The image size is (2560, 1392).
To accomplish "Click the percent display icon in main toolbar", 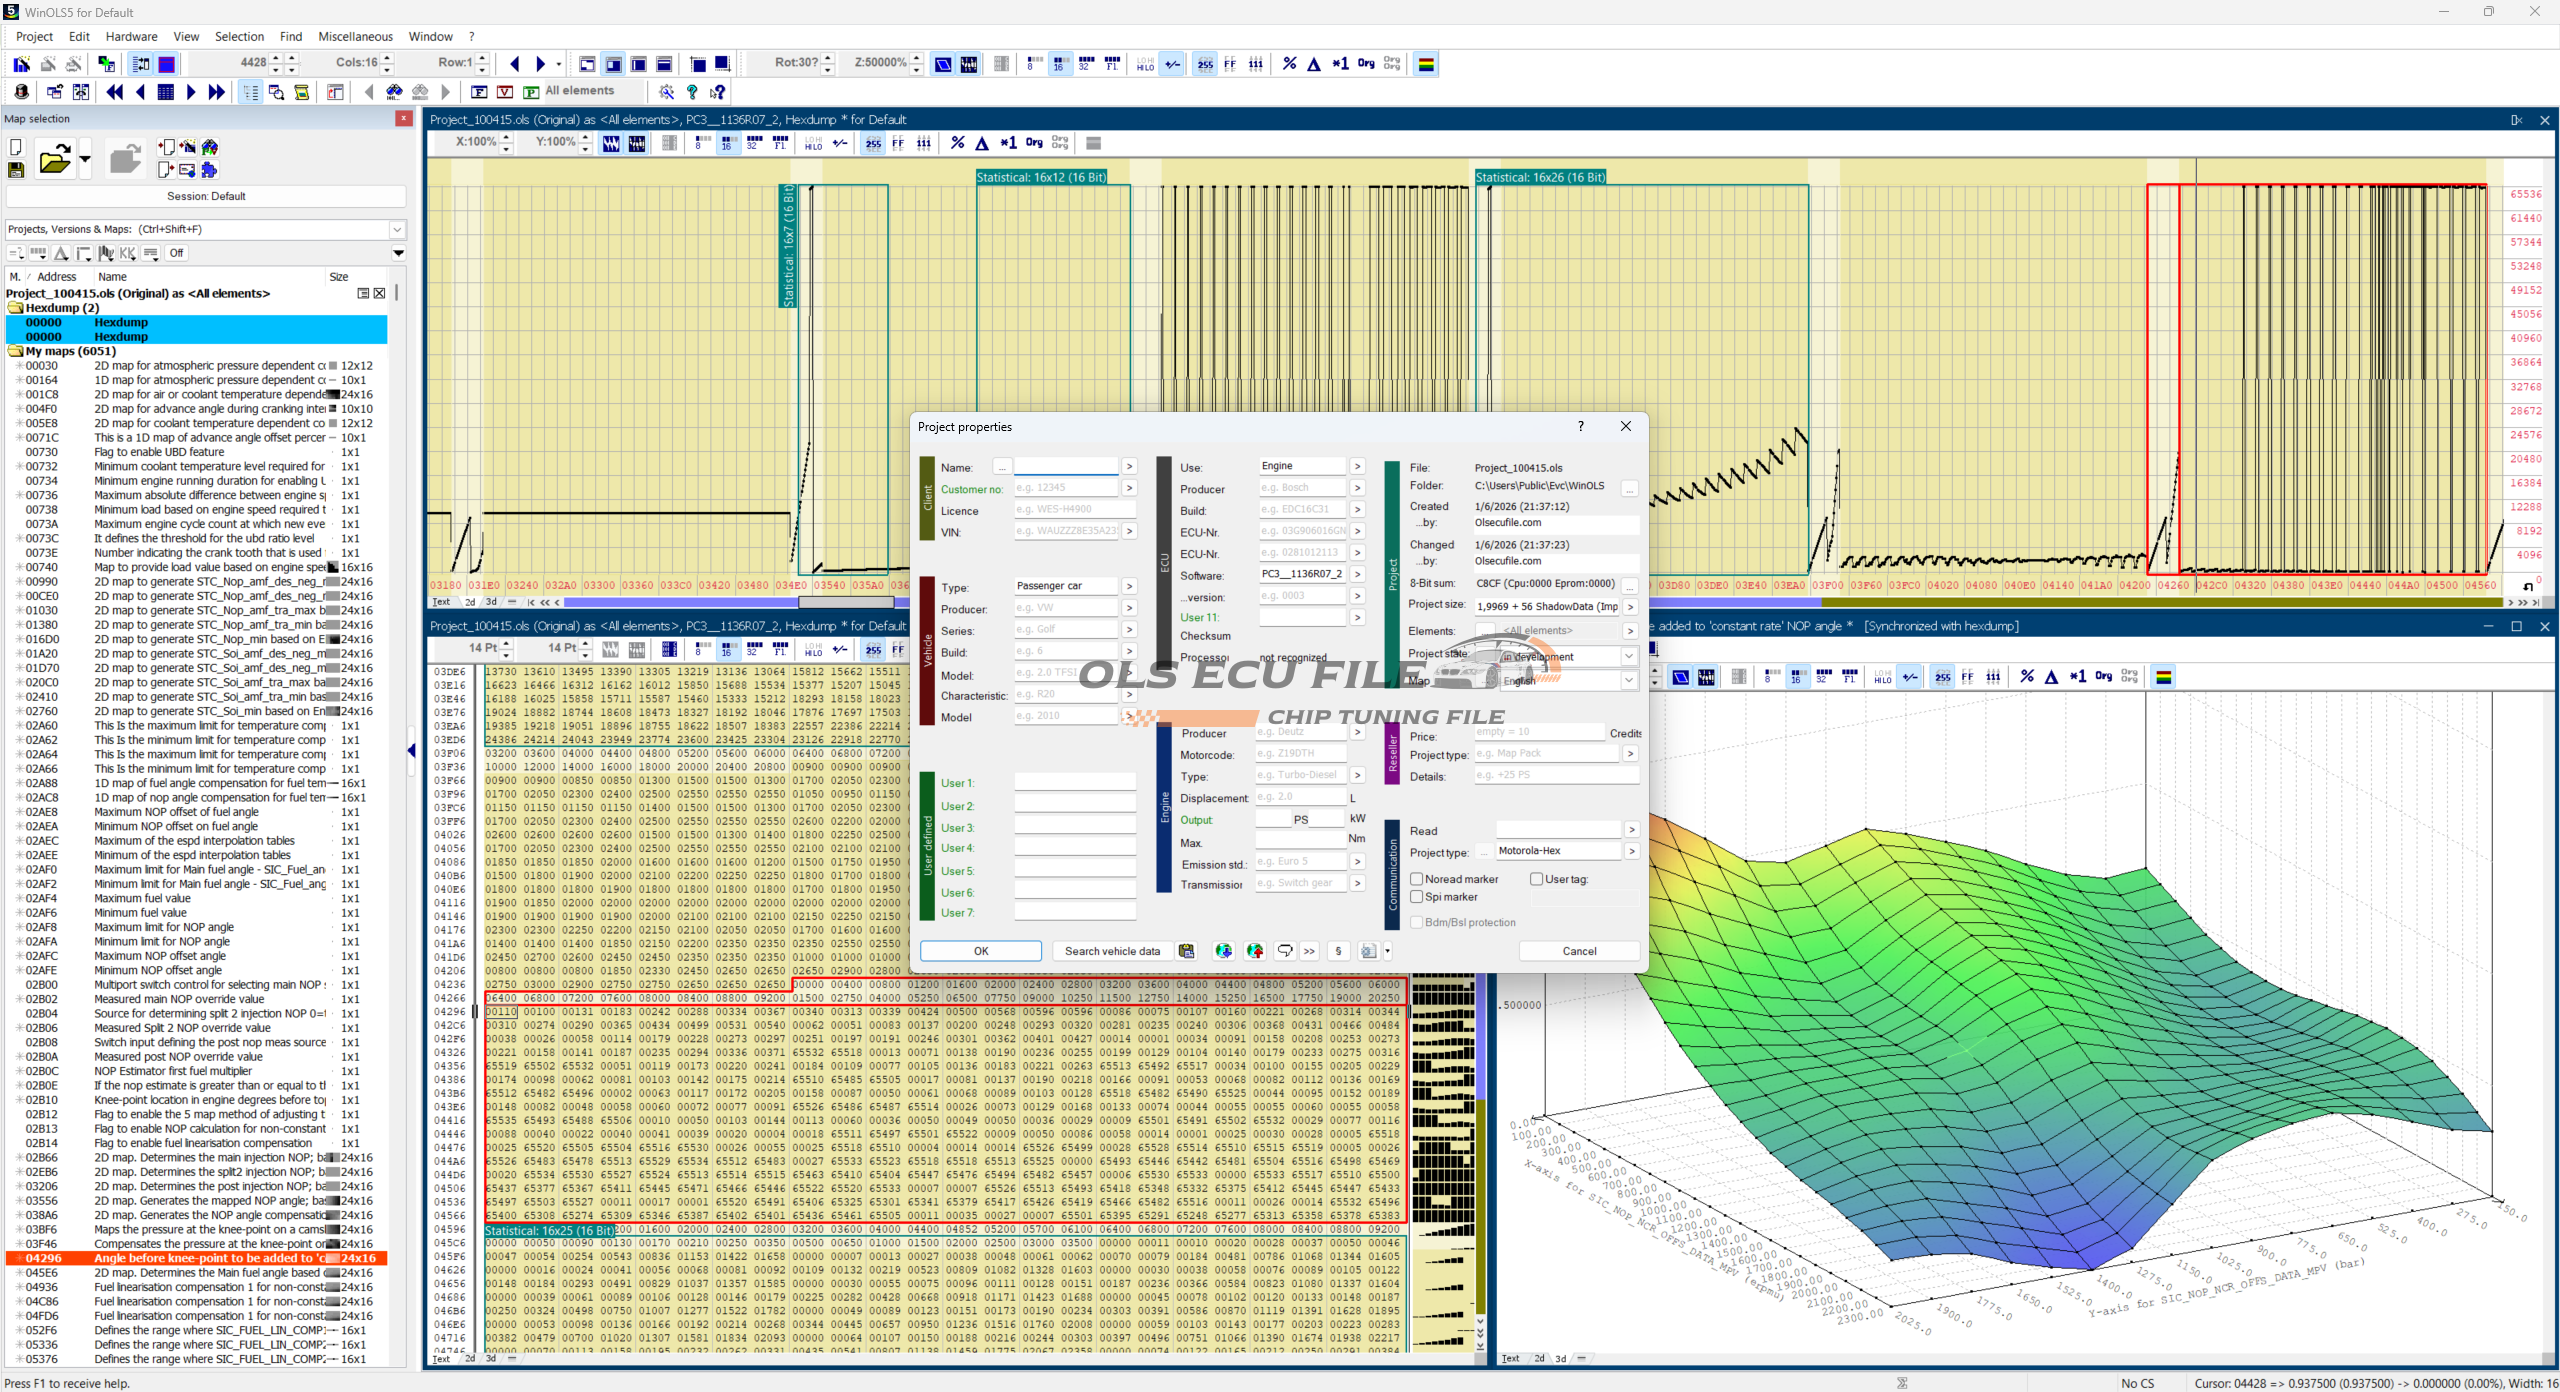I will (x=1289, y=64).
